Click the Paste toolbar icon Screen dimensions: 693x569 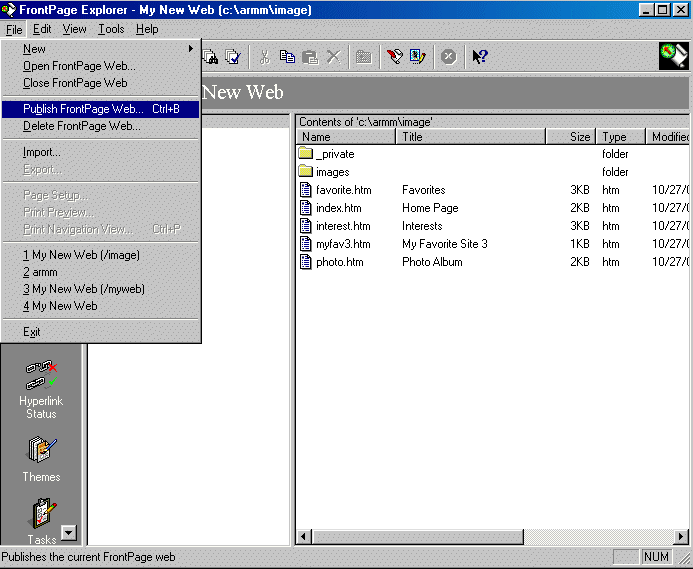(310, 57)
